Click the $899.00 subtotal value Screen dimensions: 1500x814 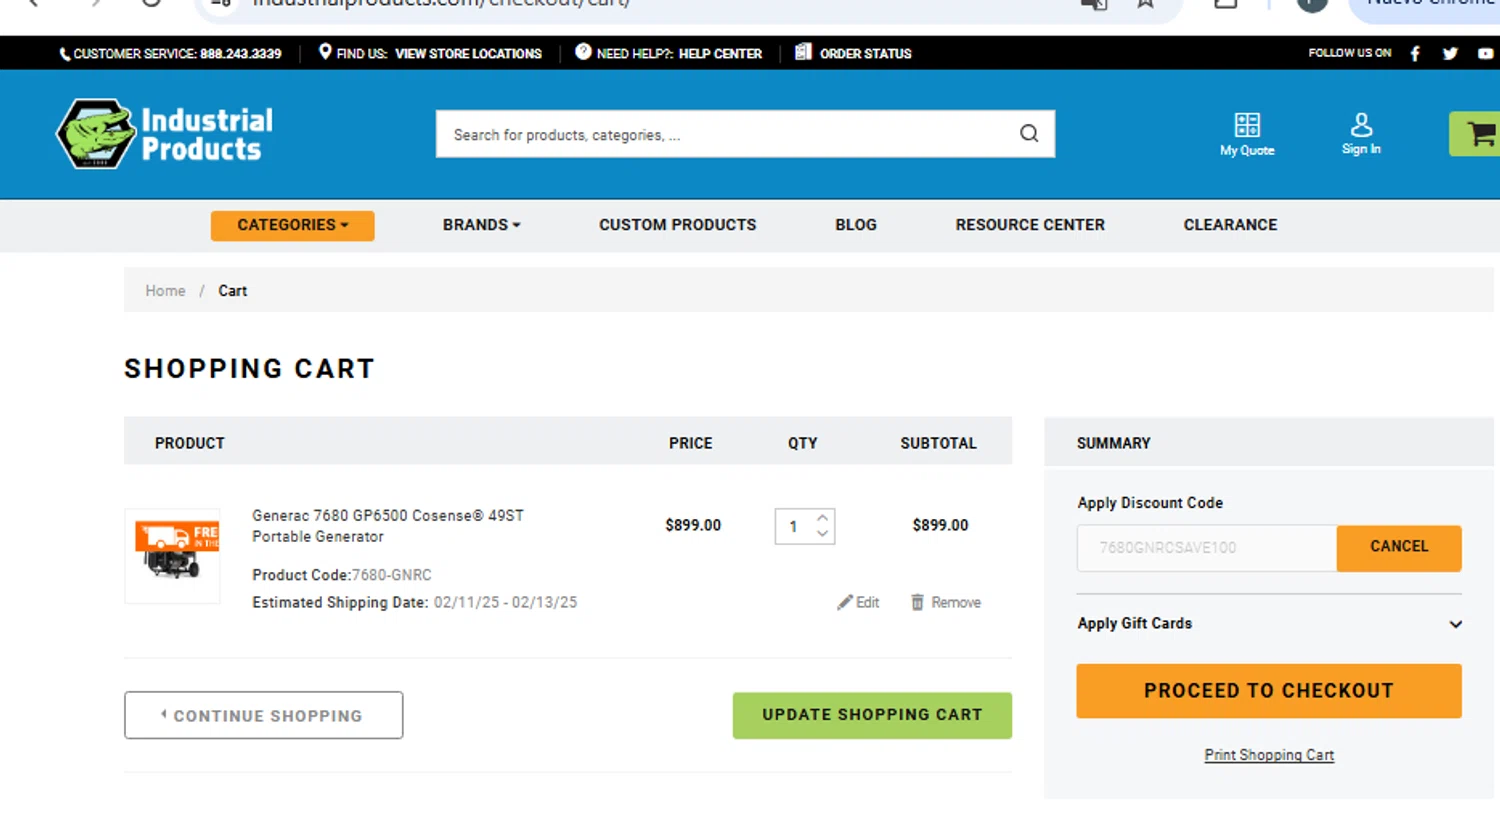click(x=940, y=525)
